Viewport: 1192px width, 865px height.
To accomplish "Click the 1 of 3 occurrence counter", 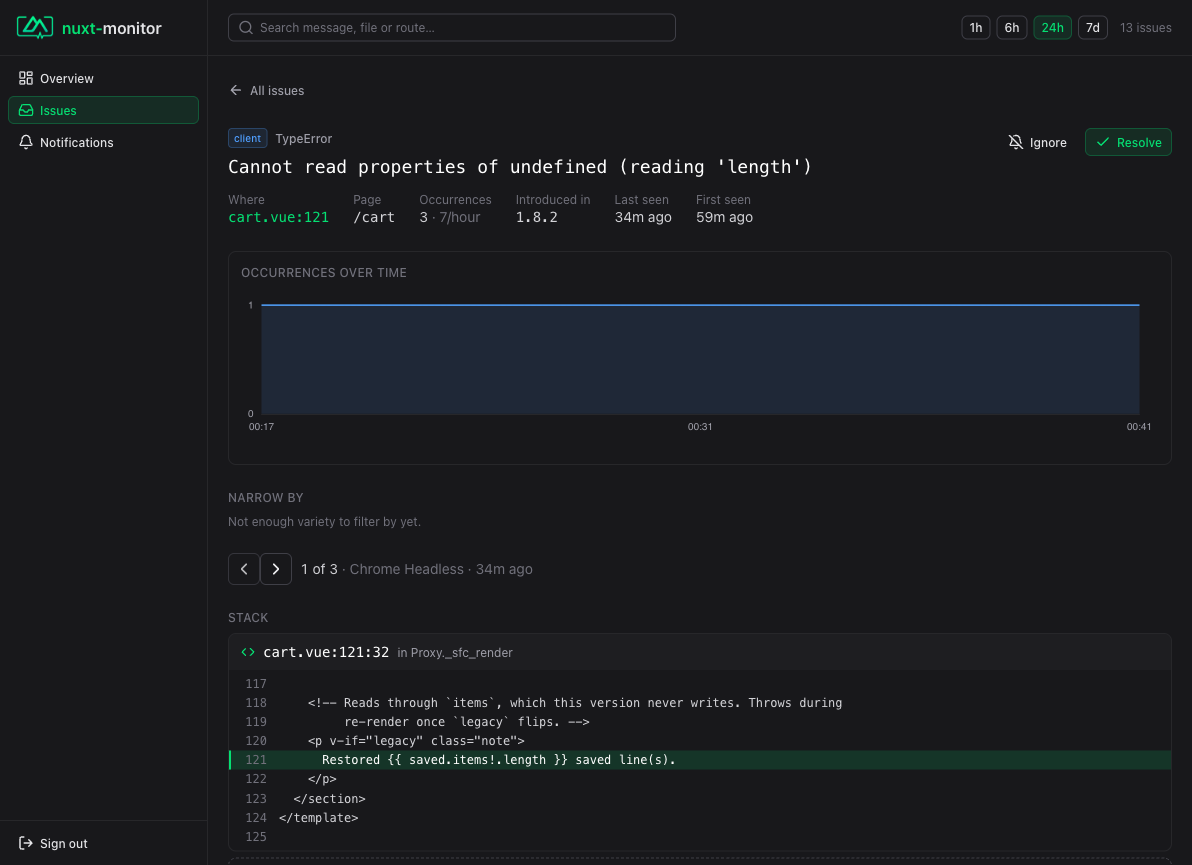I will tap(319, 569).
